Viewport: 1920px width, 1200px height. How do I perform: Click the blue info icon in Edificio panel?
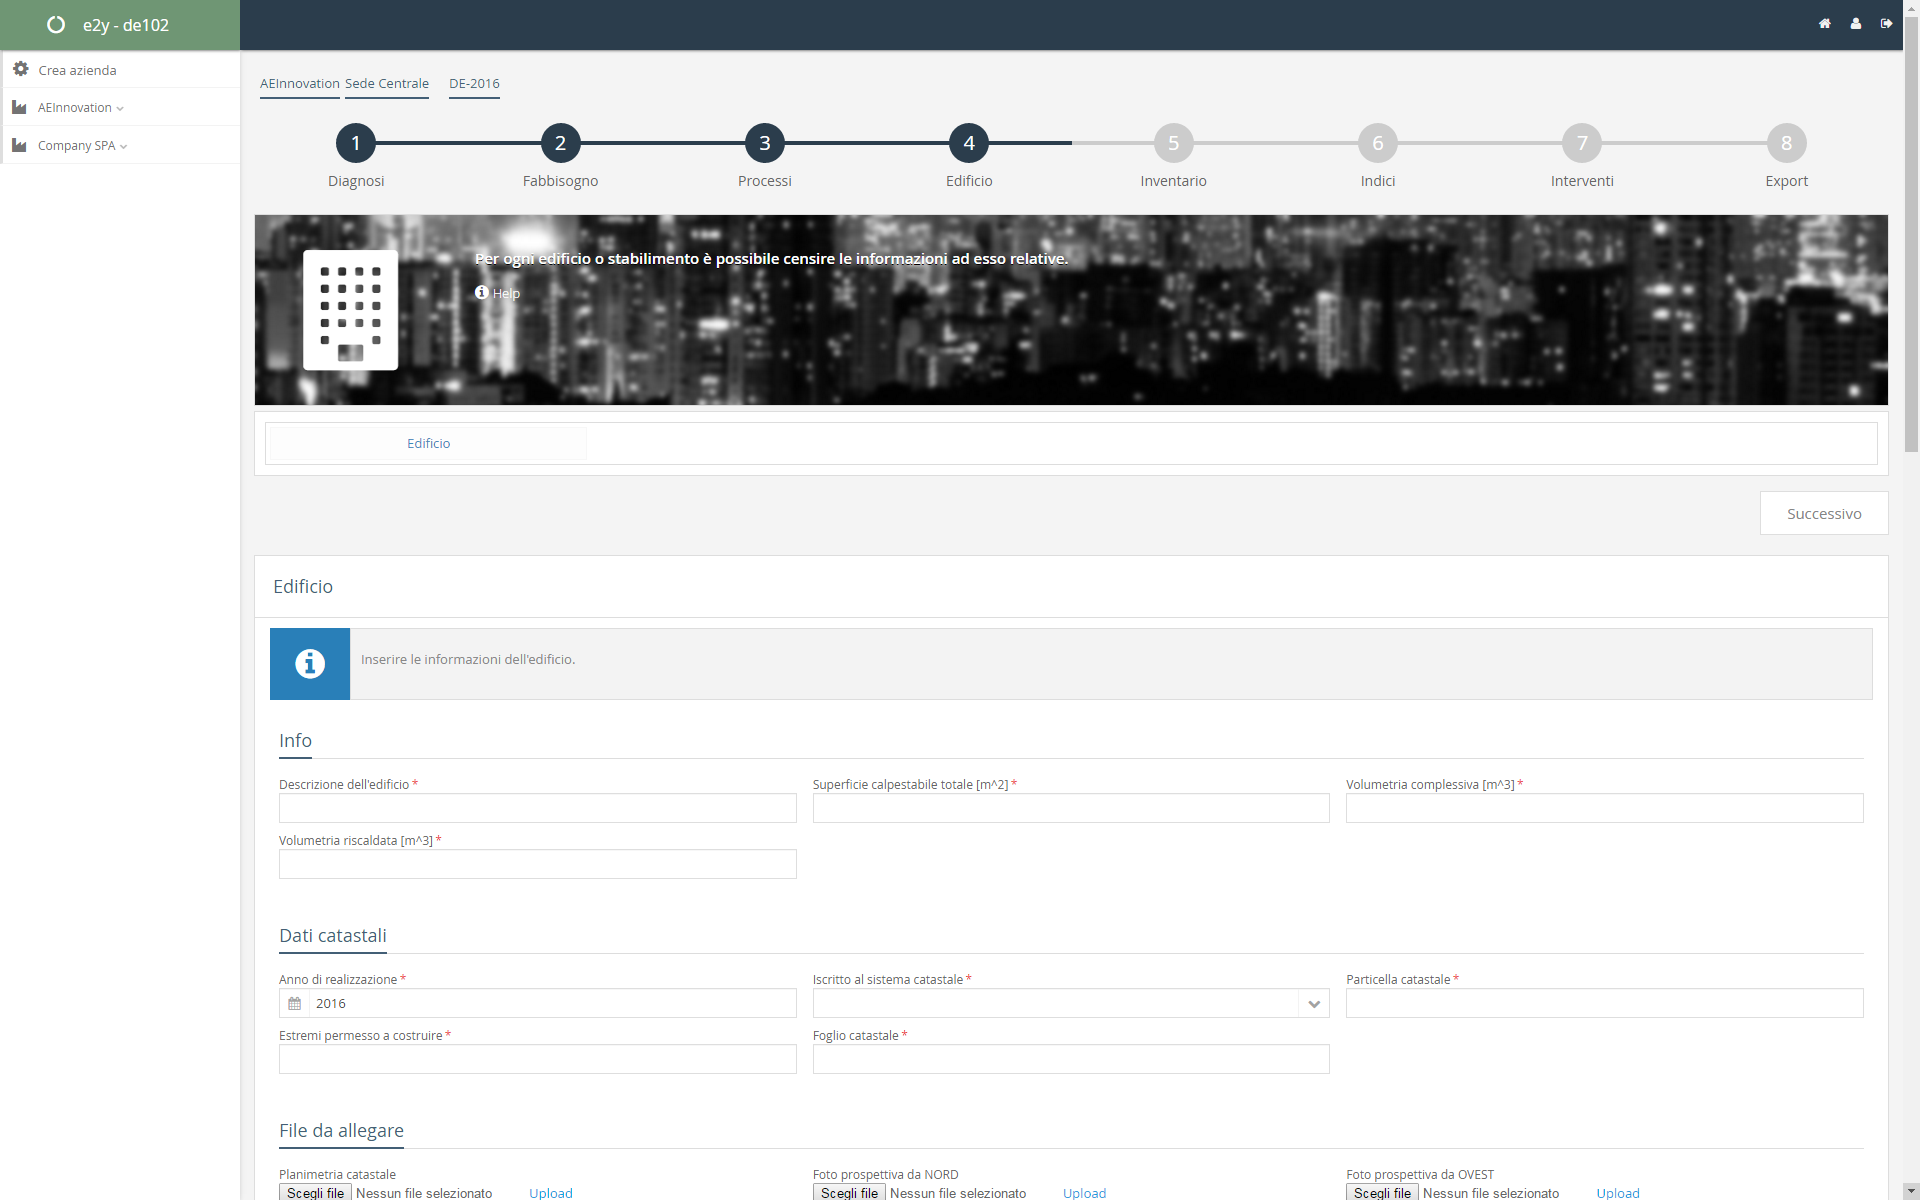310,664
